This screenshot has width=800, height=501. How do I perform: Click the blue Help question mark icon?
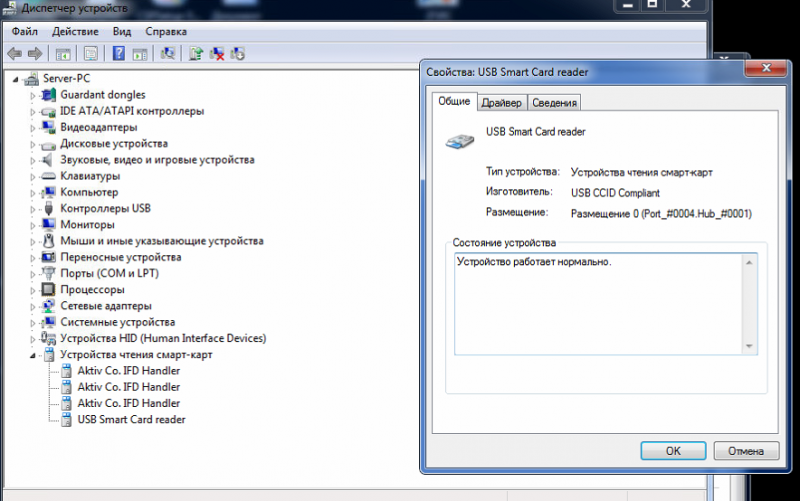pyautogui.click(x=118, y=53)
